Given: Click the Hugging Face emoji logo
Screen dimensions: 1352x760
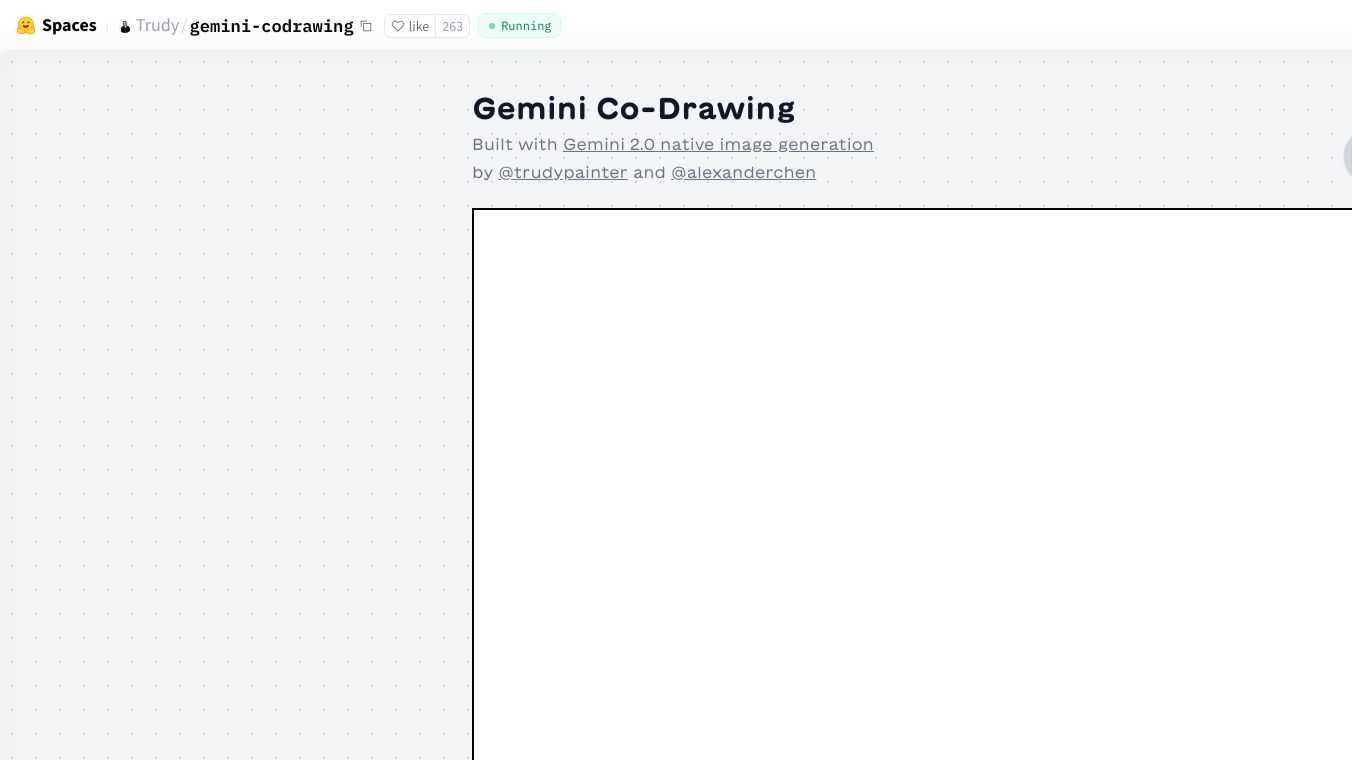Looking at the screenshot, I should click(26, 26).
